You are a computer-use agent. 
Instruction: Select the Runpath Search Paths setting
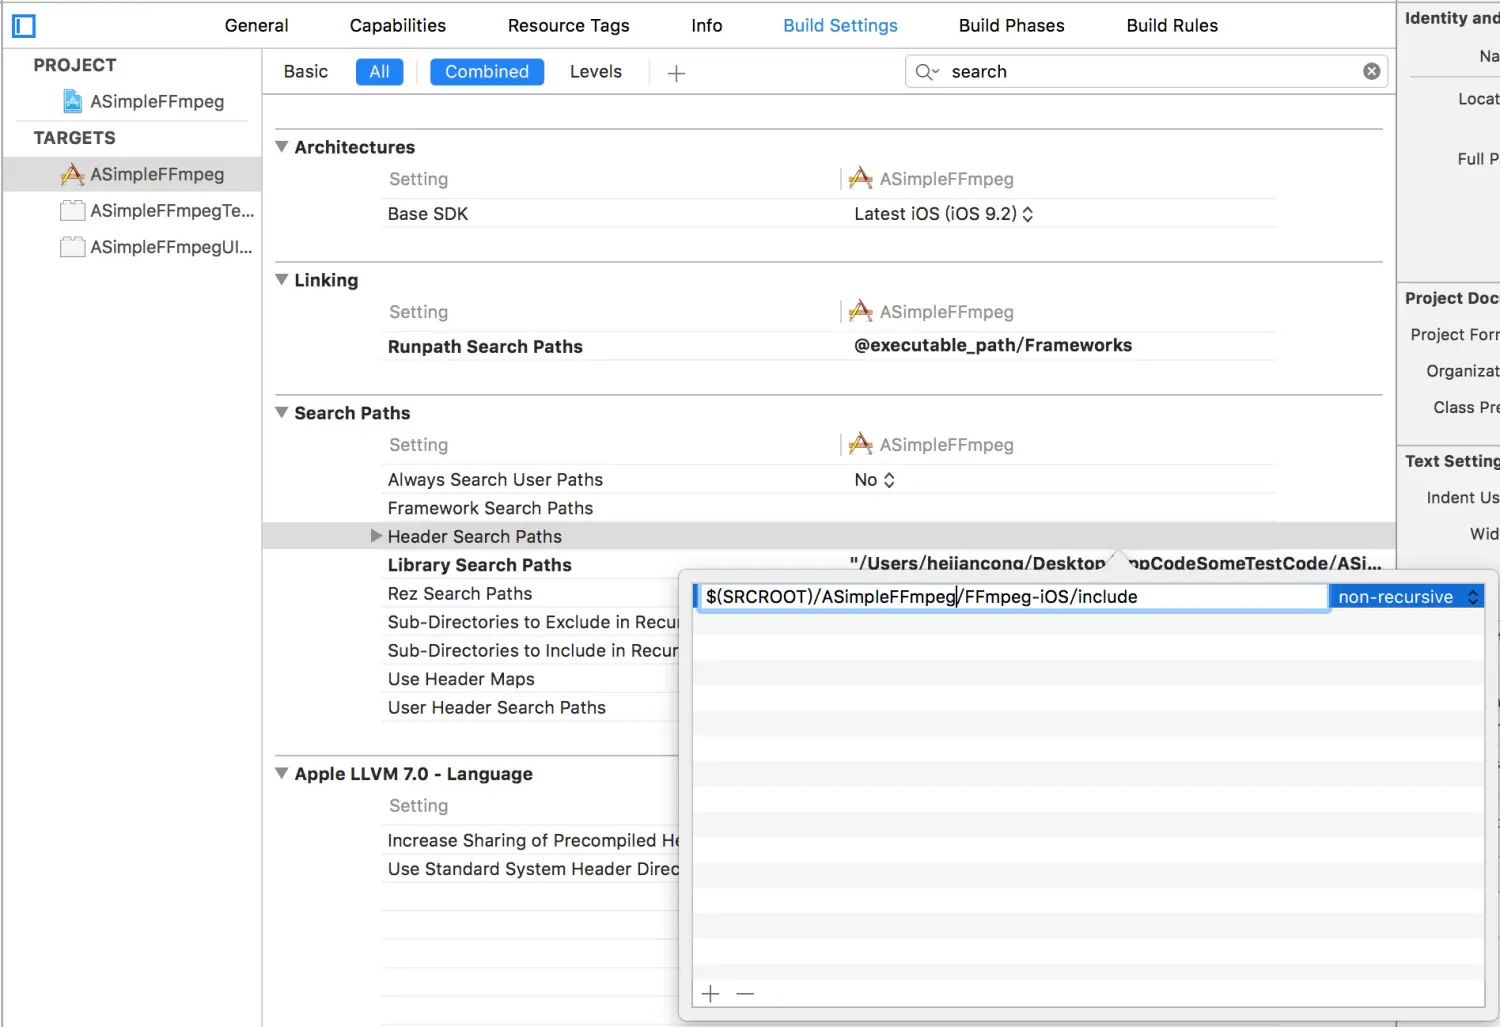(485, 347)
